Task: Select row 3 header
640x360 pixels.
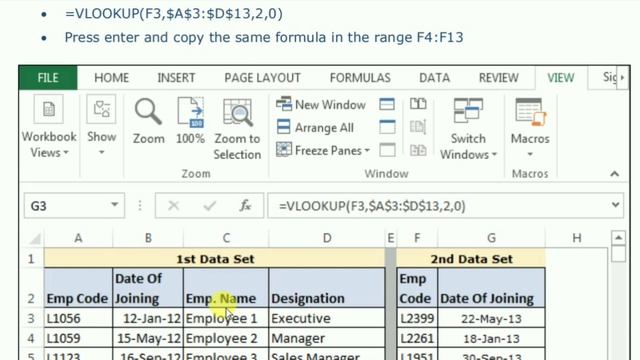Action: (31, 318)
